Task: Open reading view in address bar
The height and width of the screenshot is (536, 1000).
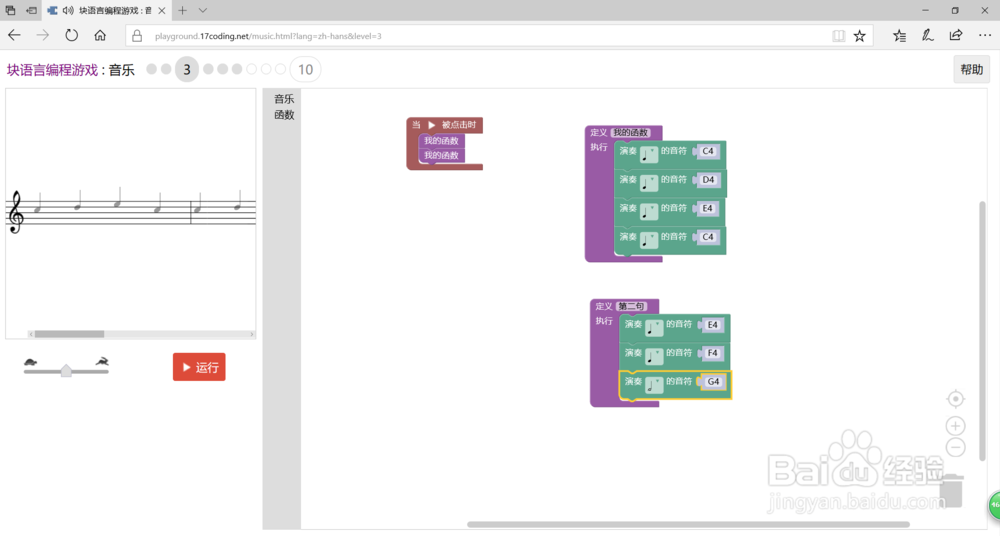Action: [839, 36]
